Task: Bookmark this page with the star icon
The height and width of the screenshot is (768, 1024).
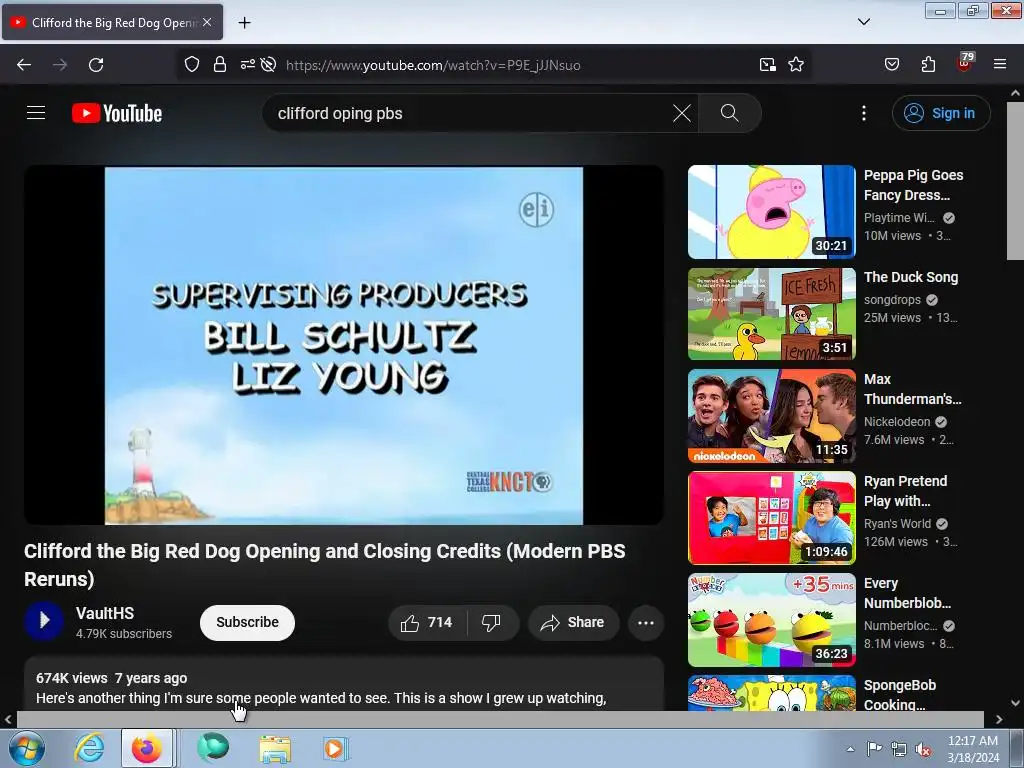Action: coord(796,65)
